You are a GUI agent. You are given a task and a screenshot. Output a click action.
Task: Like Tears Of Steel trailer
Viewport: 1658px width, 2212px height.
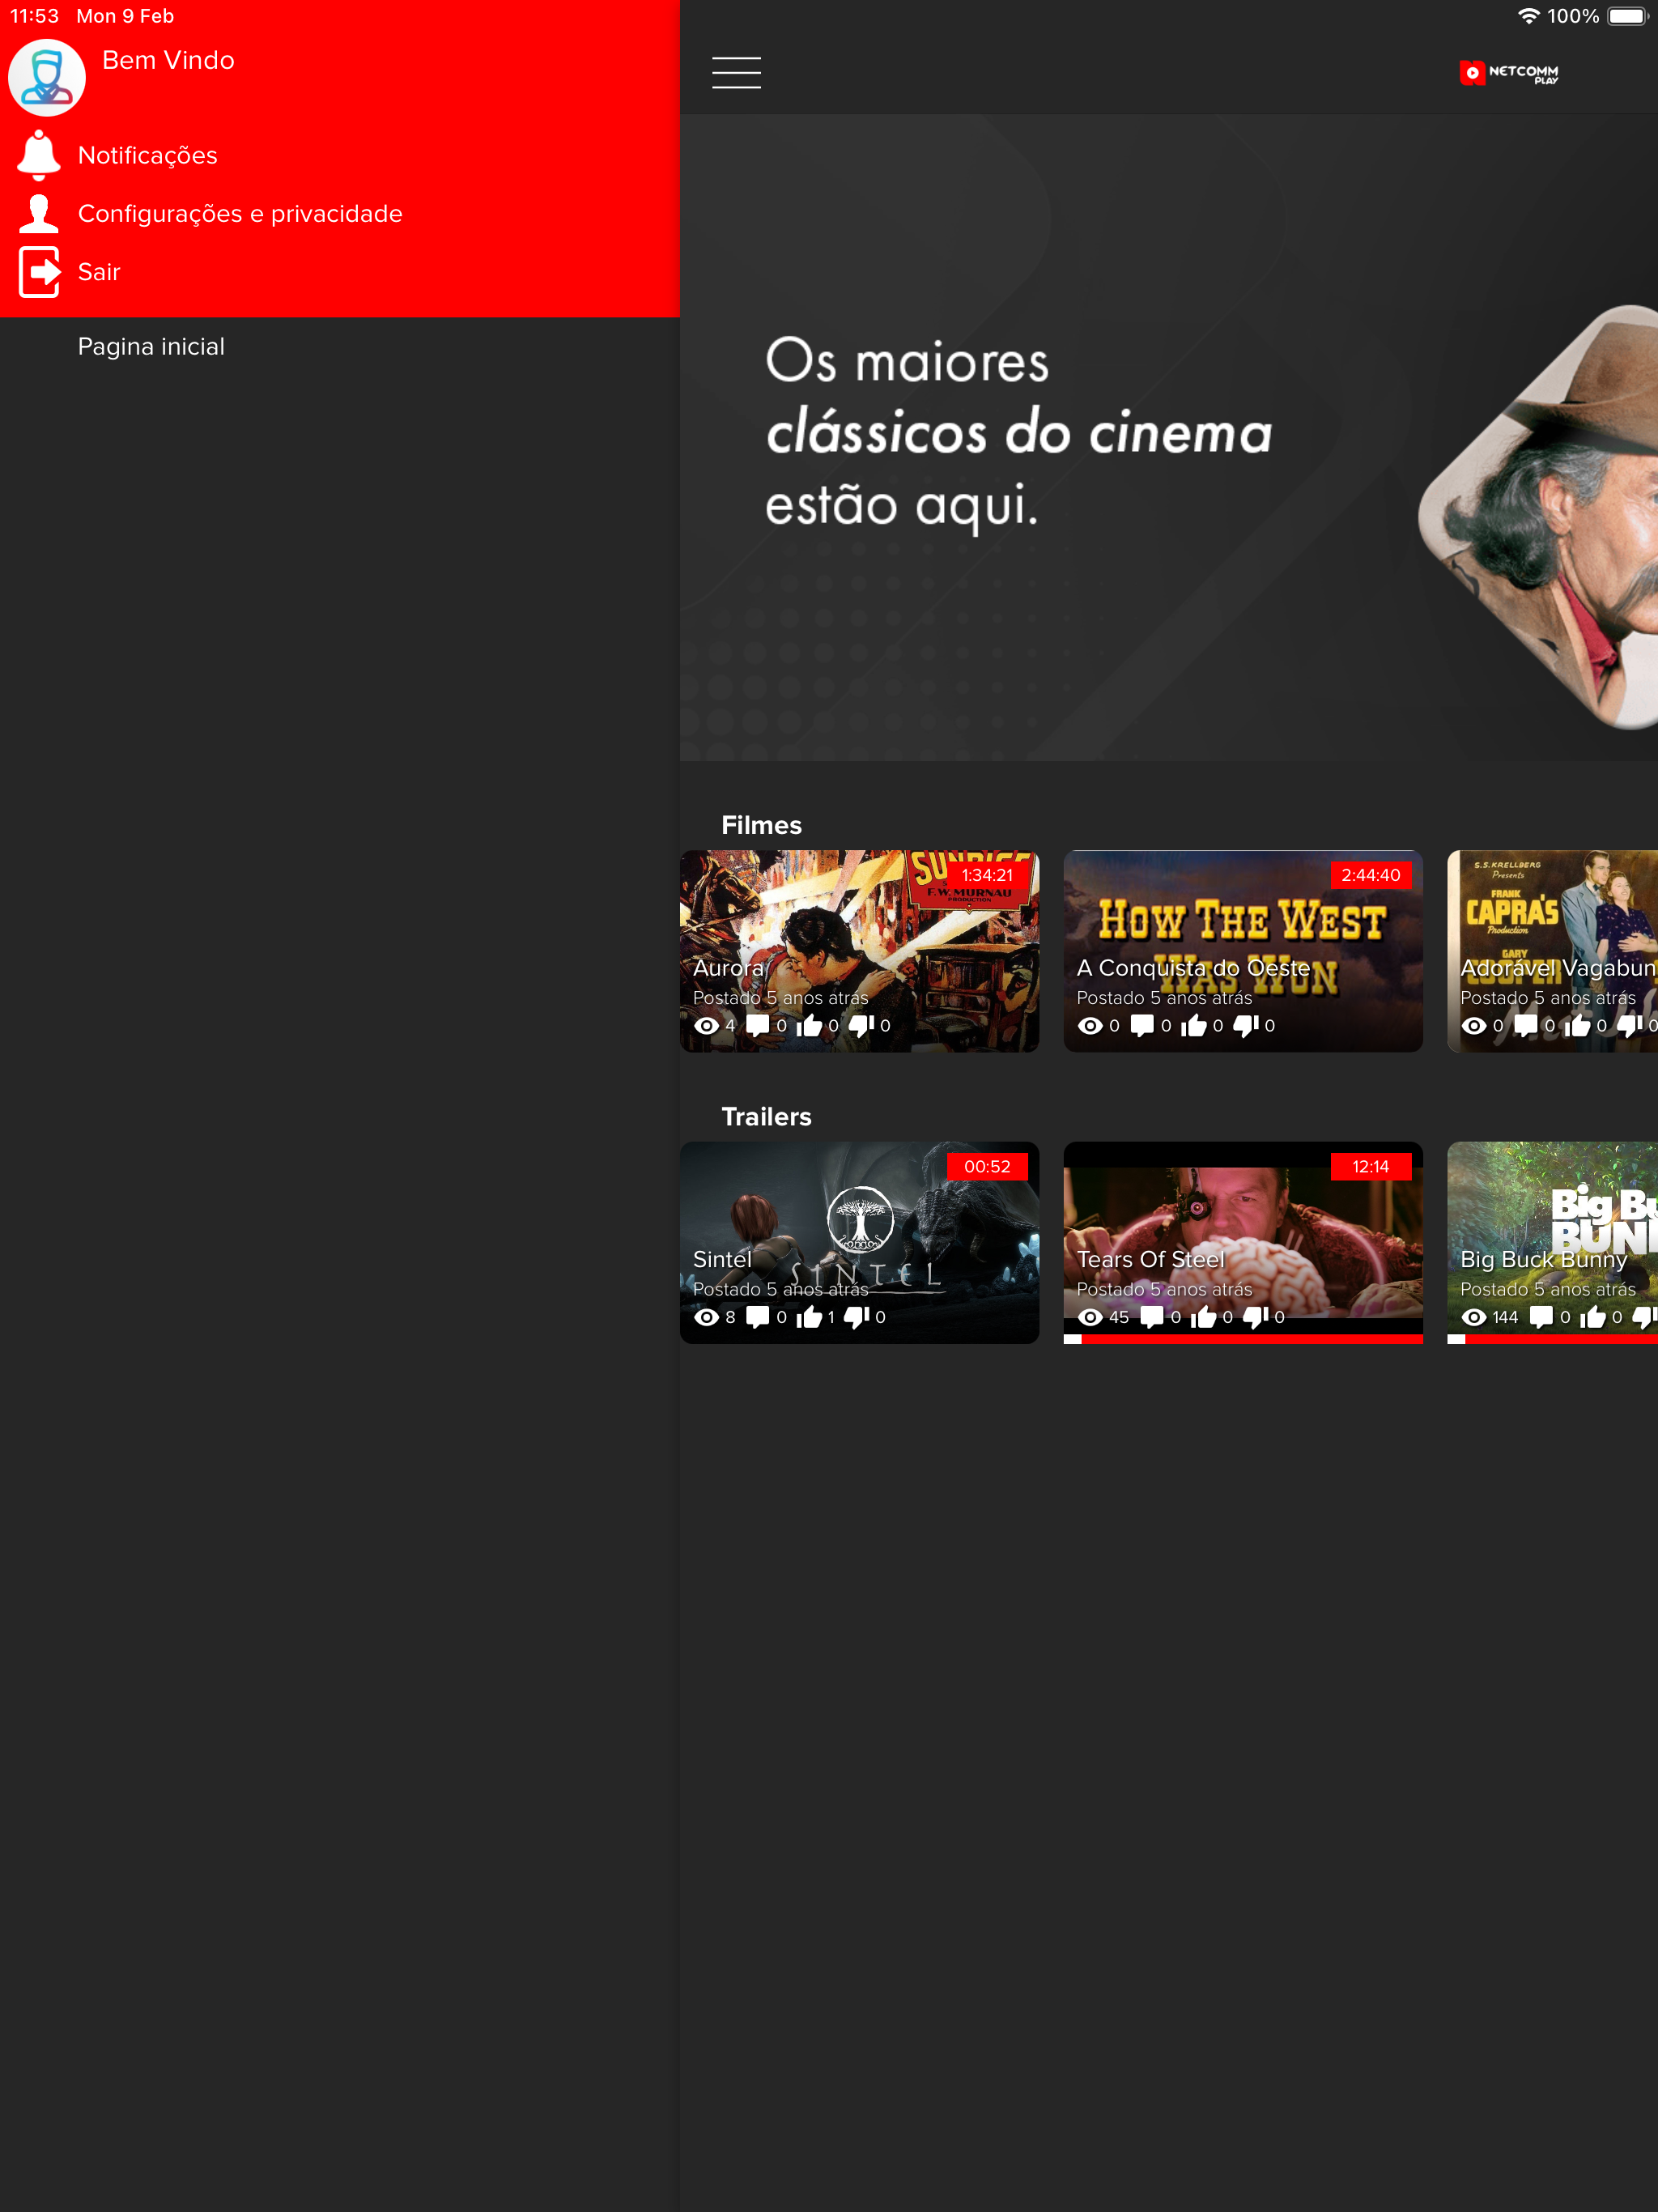point(1203,1317)
